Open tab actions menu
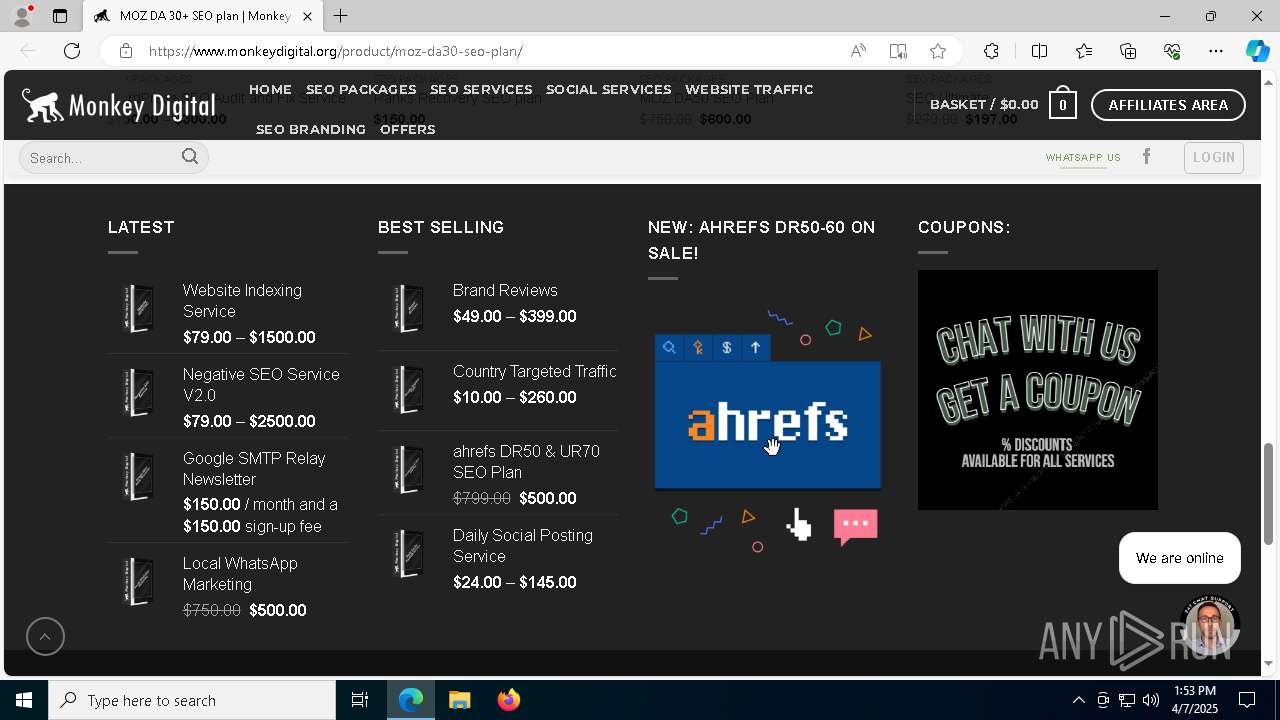1280x720 pixels. (60, 16)
